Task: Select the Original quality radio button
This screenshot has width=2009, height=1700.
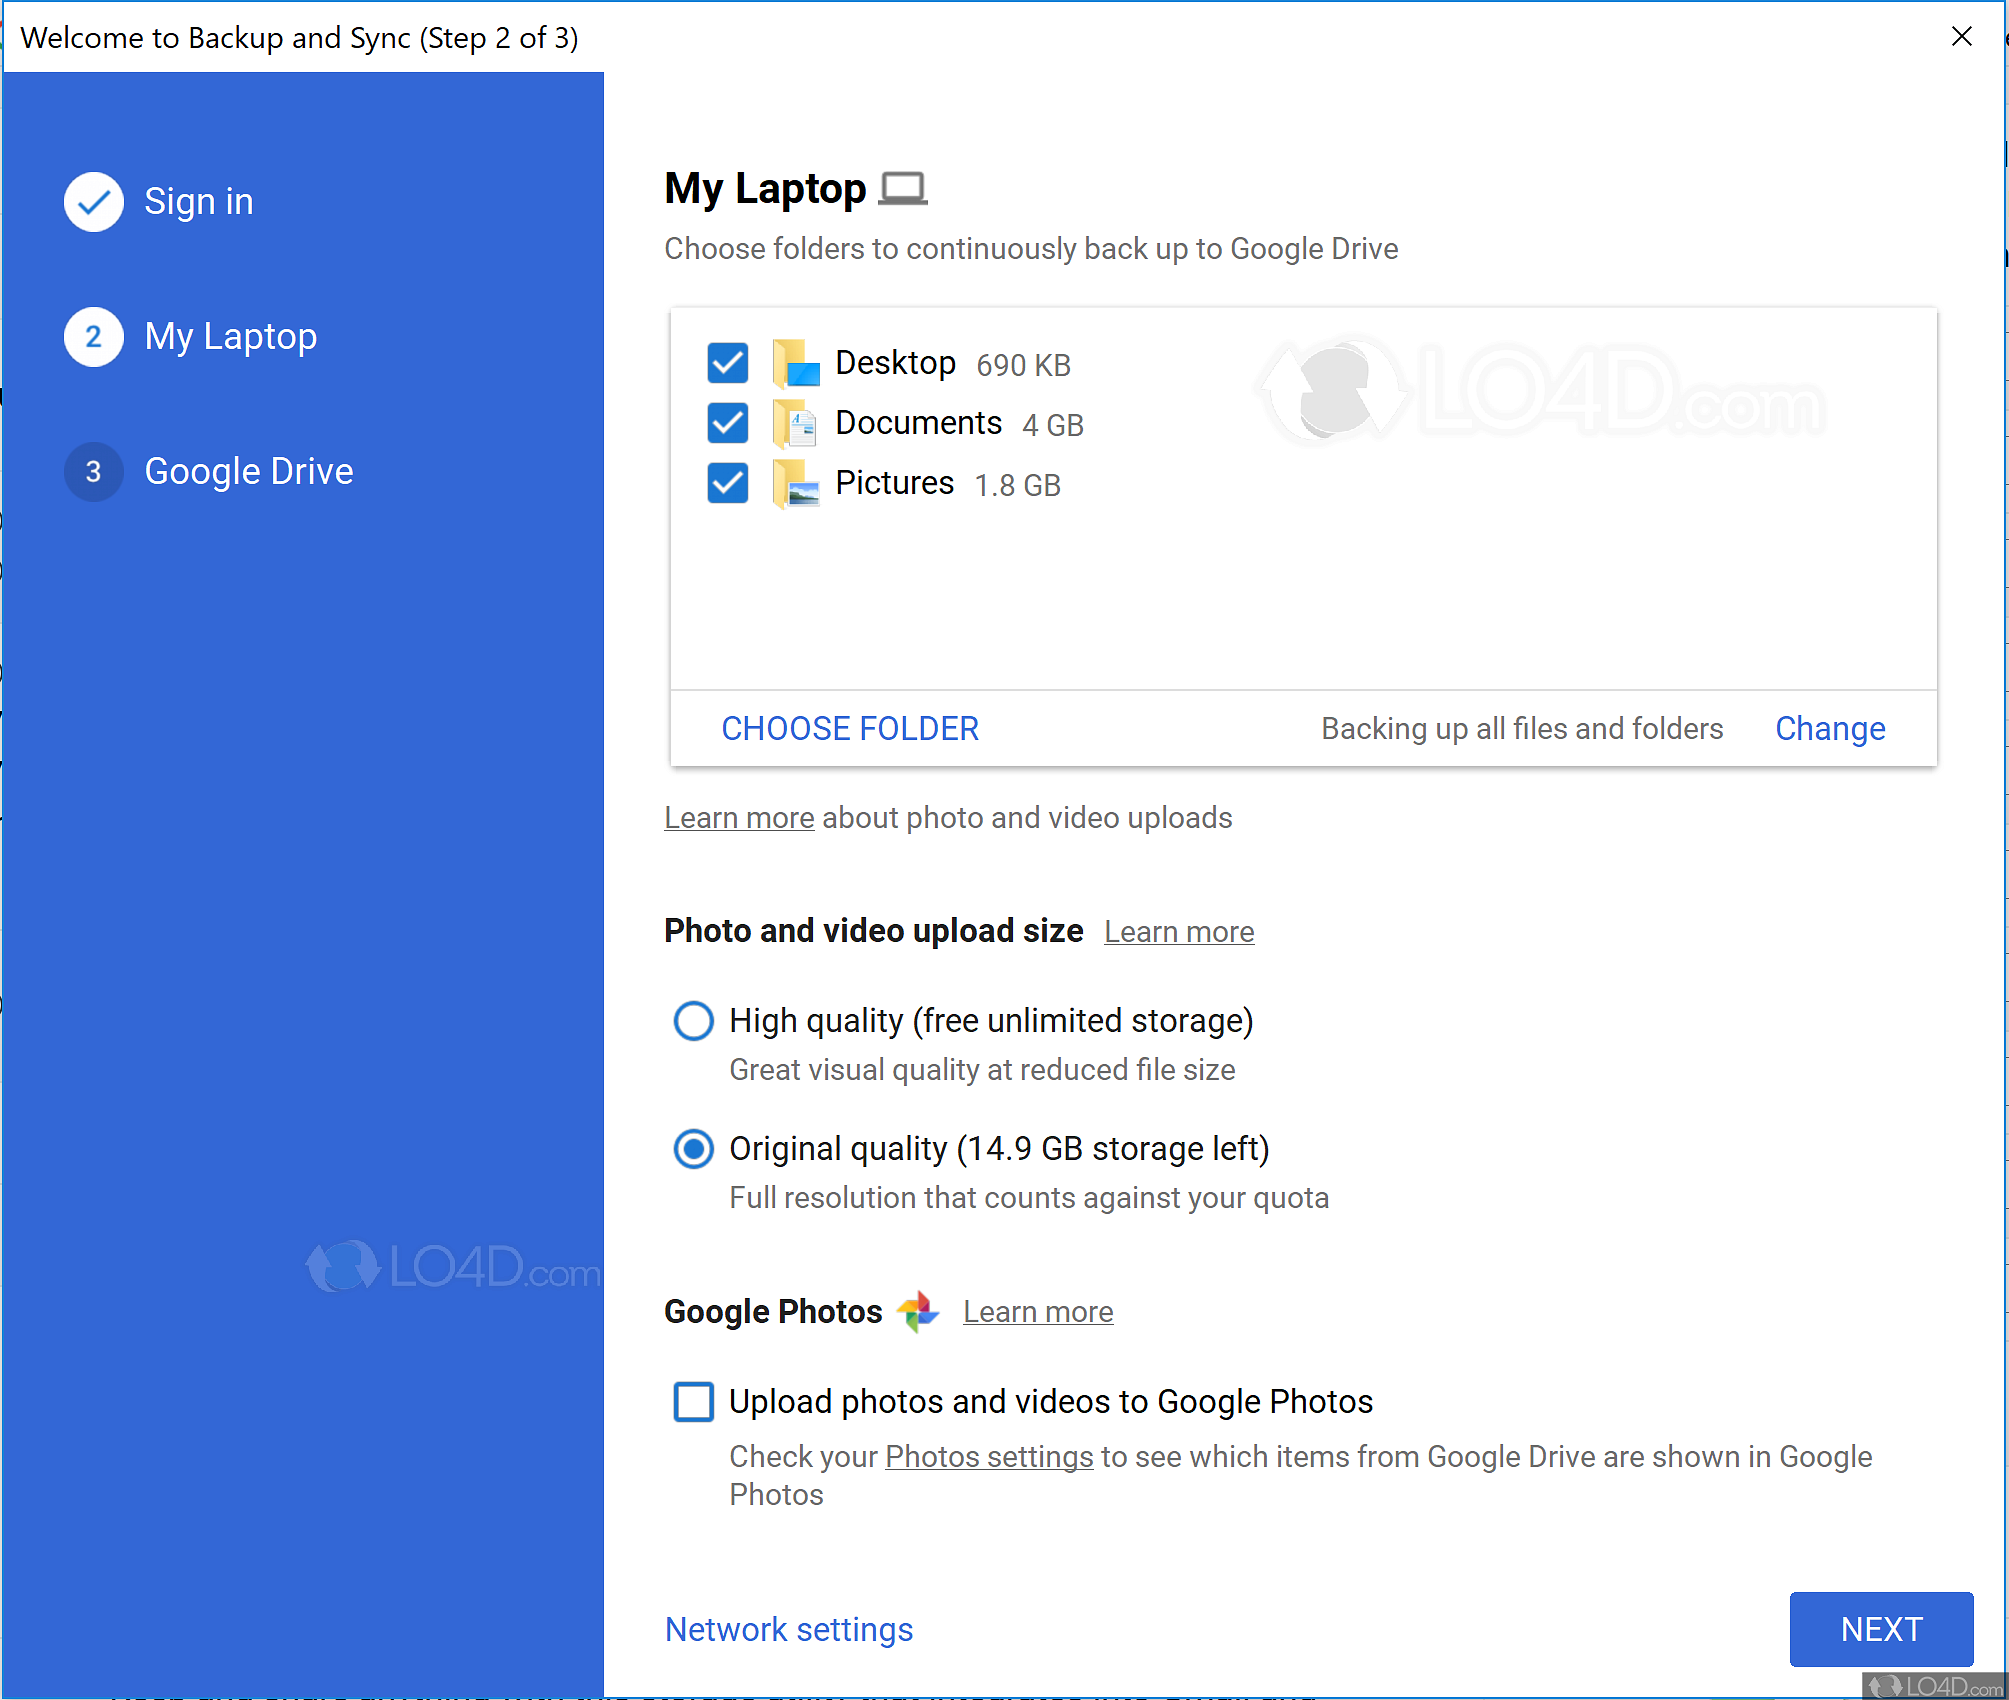Action: click(x=693, y=1149)
